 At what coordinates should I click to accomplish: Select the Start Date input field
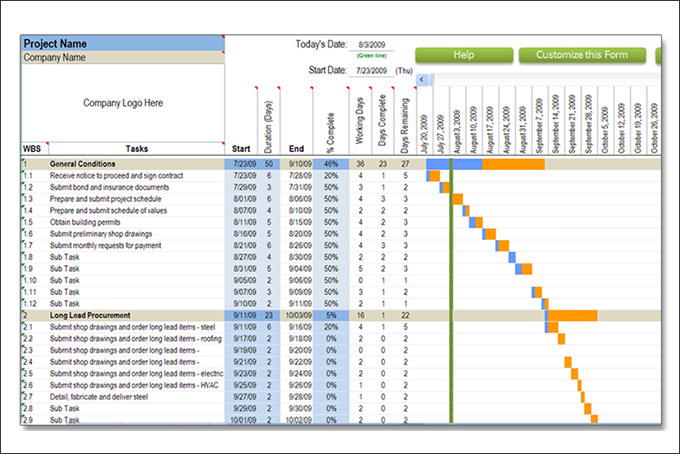click(x=370, y=71)
